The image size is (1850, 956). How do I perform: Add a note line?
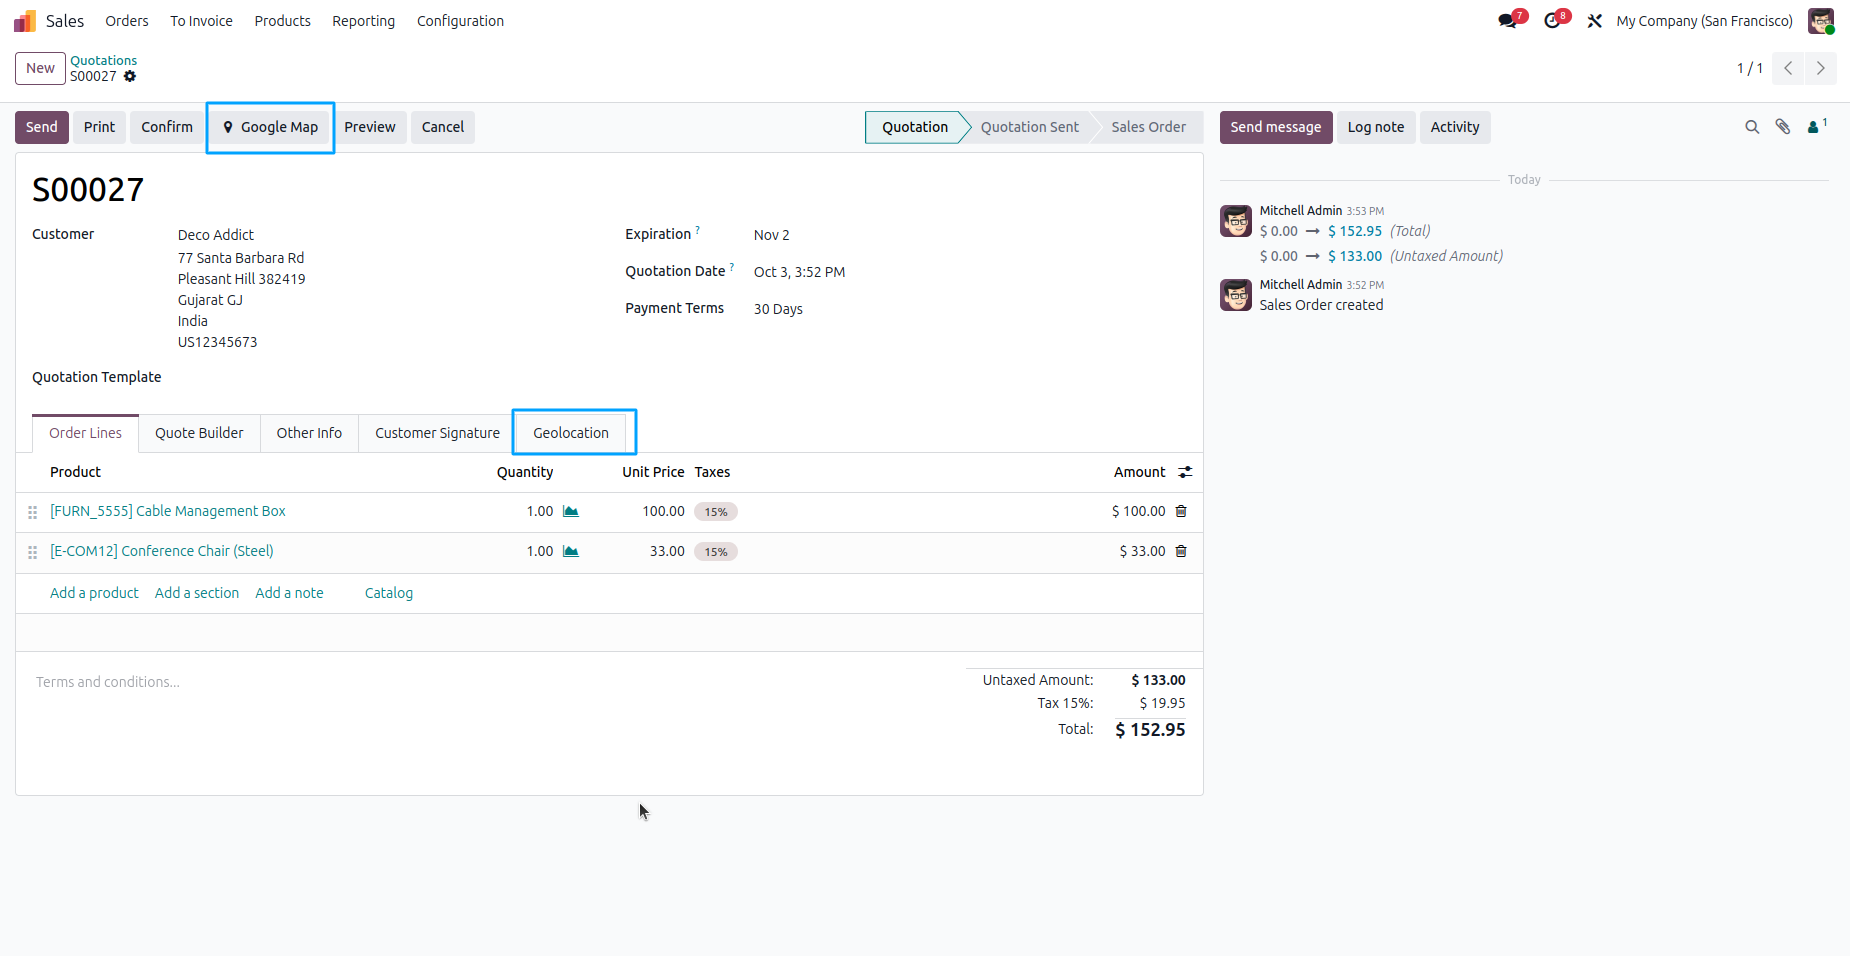[289, 593]
